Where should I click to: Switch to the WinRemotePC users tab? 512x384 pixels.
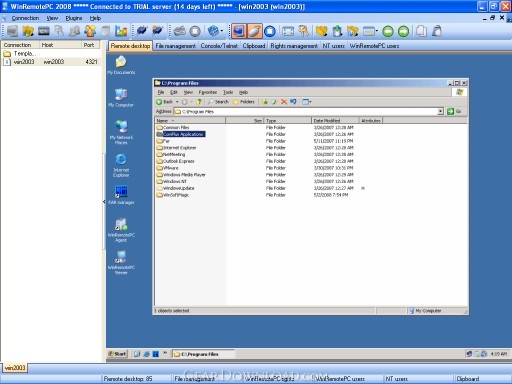coord(374,46)
